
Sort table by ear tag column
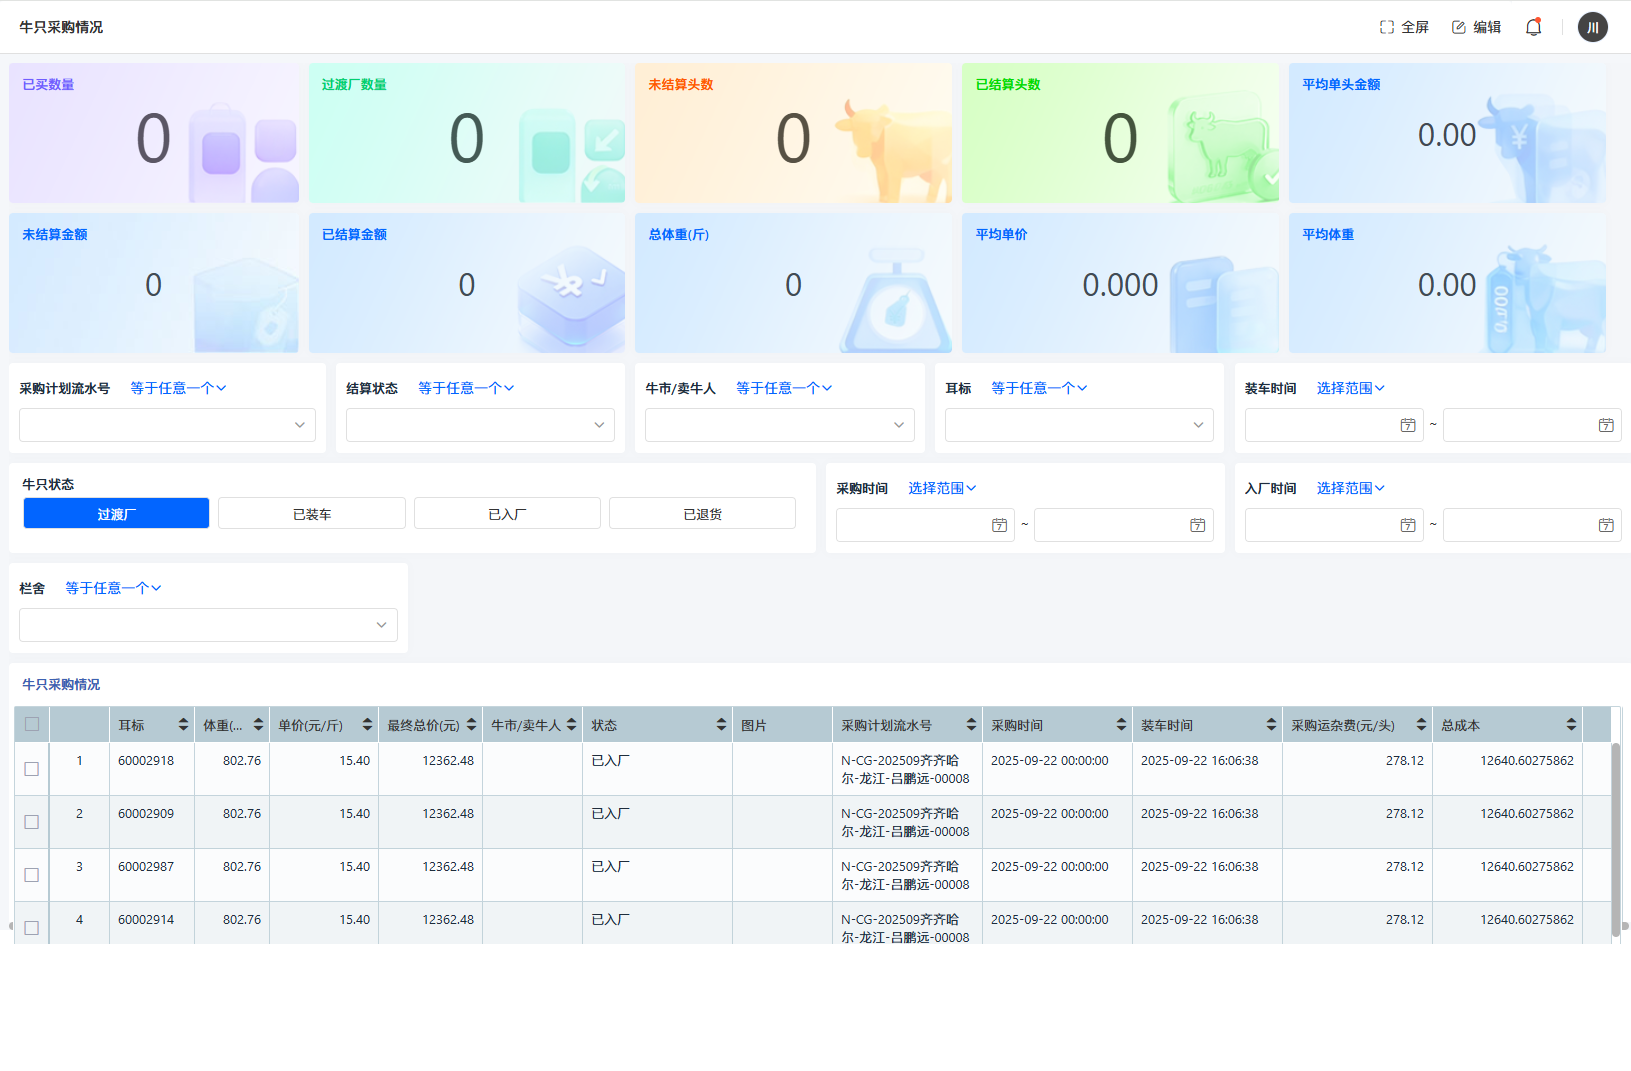[x=183, y=725]
